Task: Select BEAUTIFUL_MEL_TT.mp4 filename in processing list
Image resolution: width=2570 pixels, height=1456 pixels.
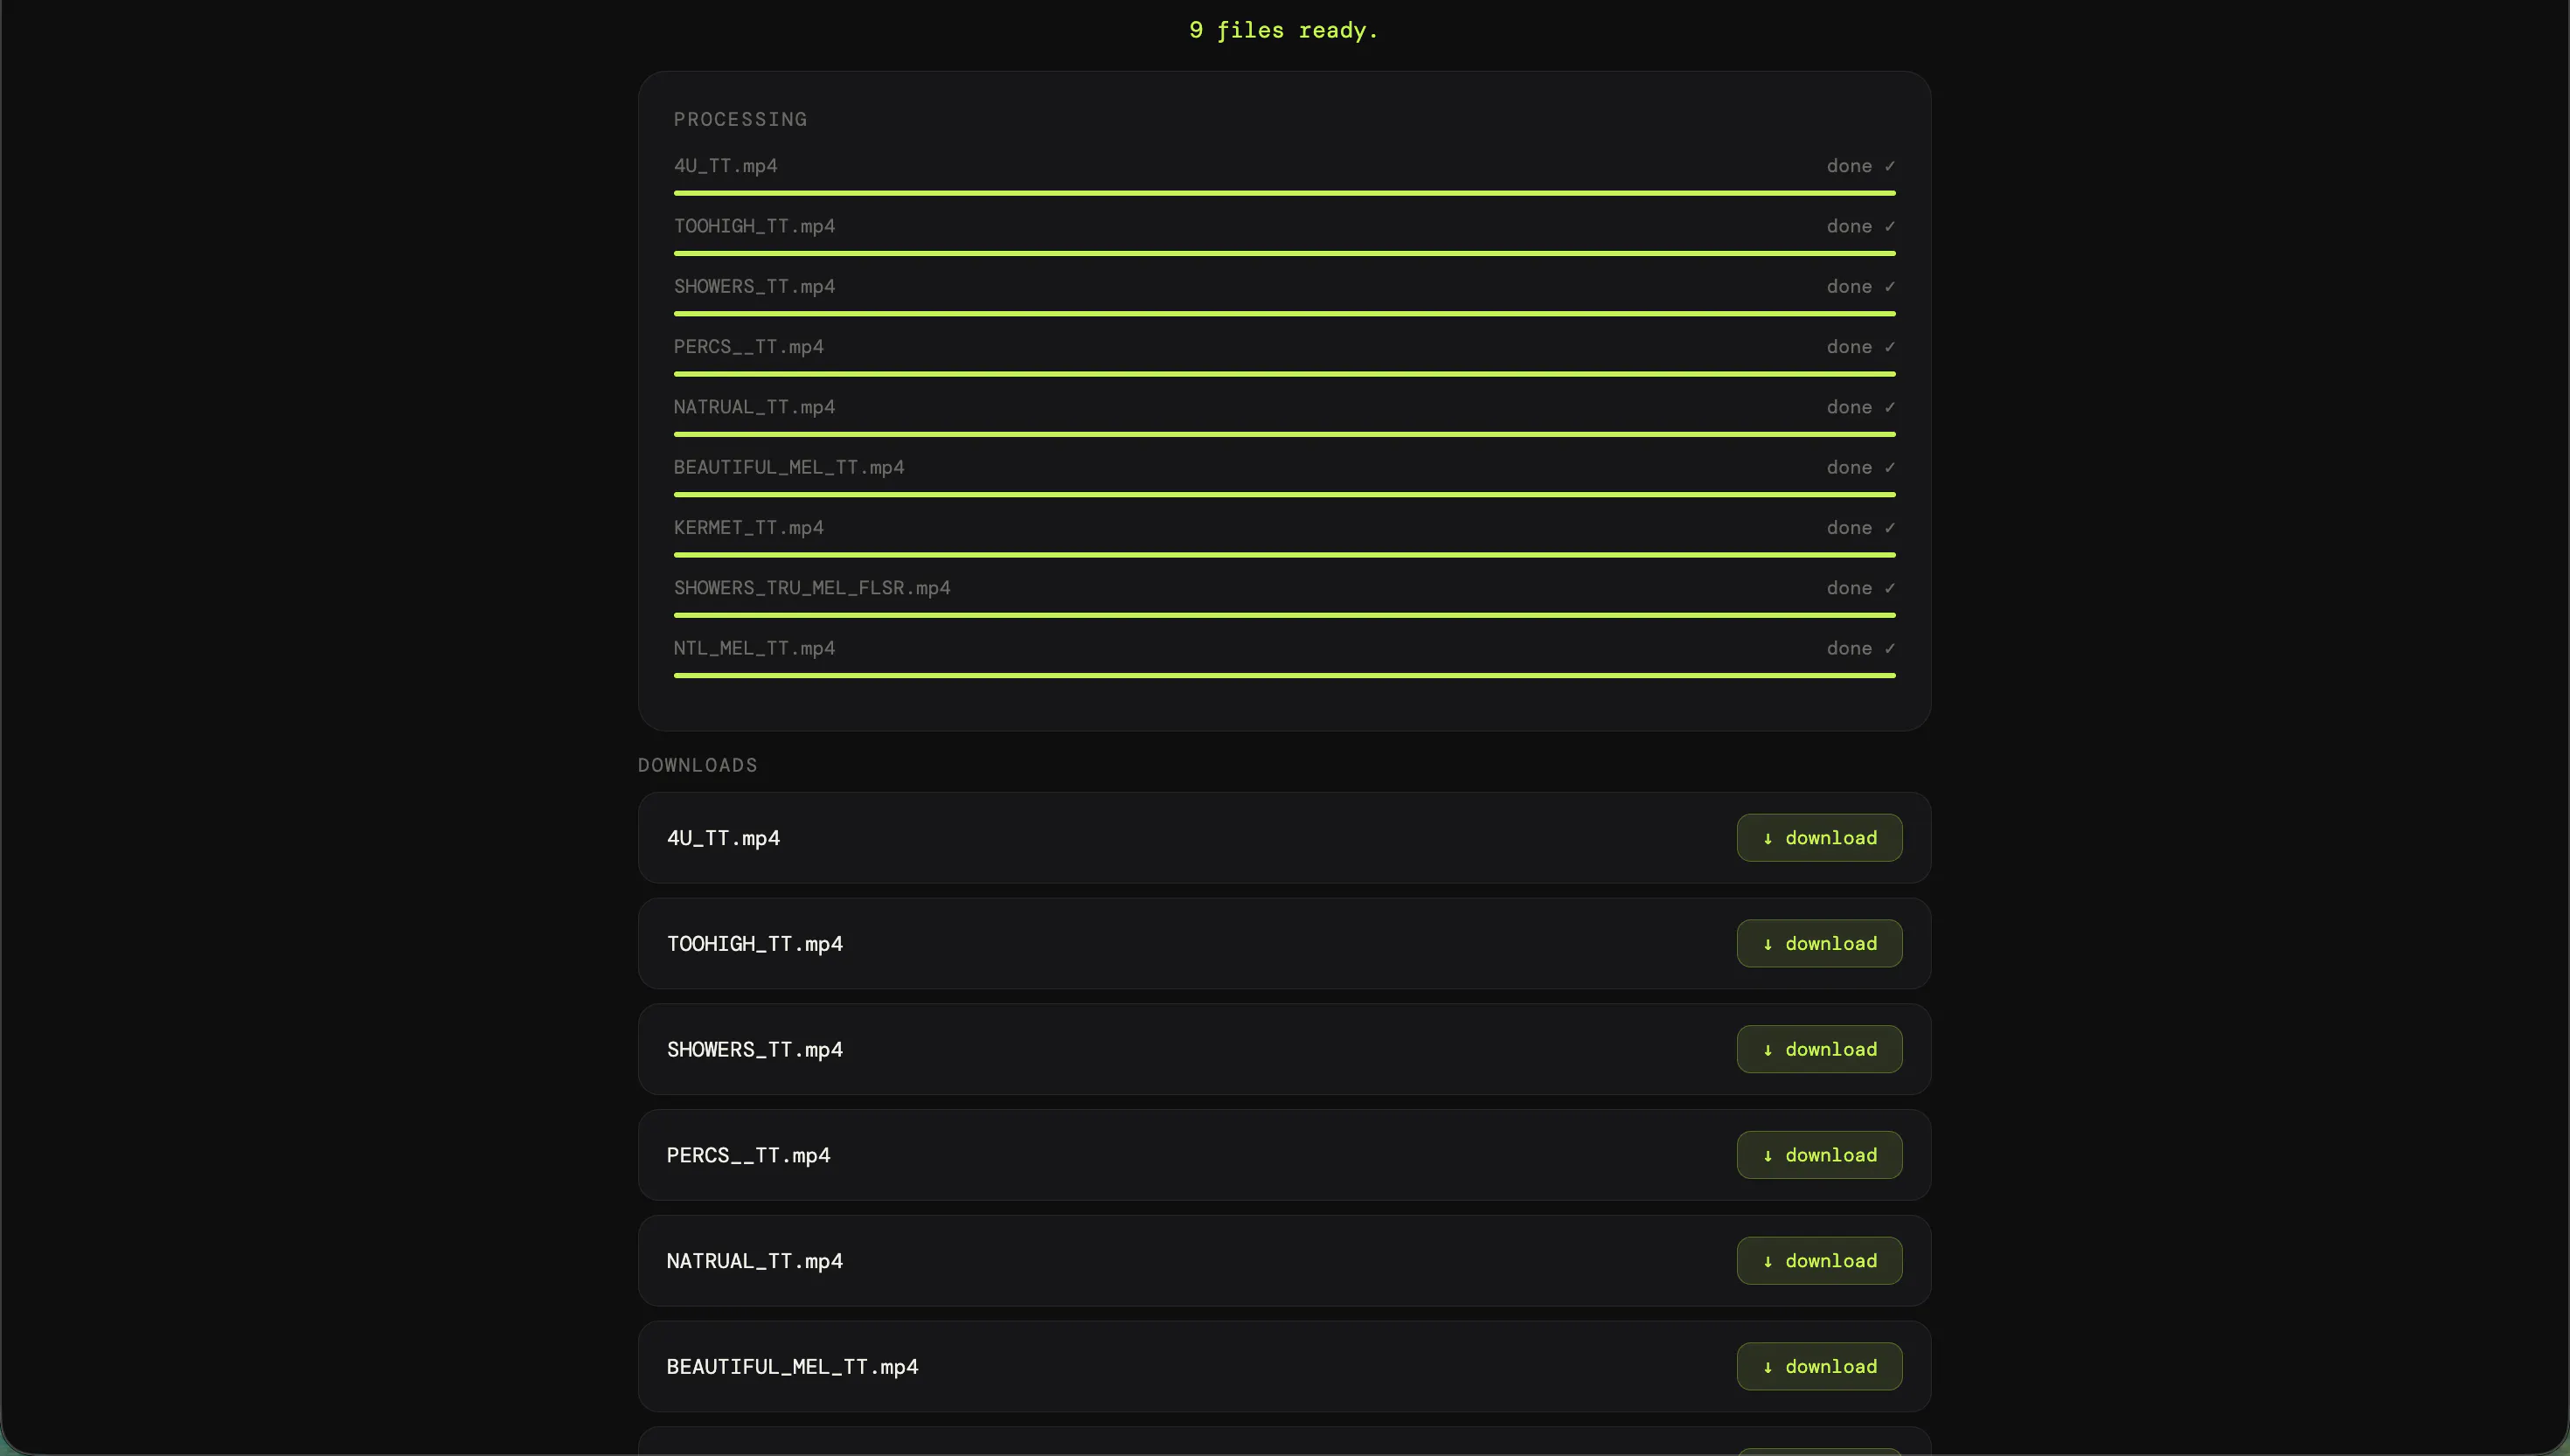Action: 789,467
